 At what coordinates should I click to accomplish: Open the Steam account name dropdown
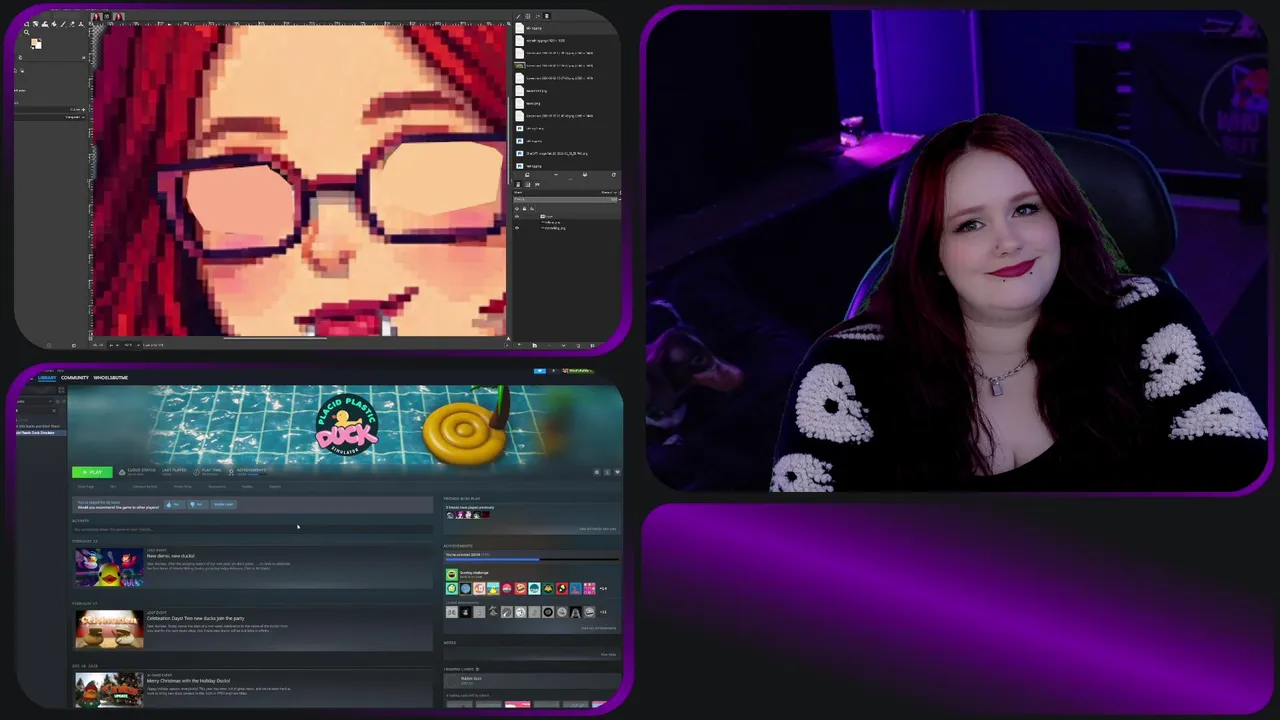pyautogui.click(x=577, y=371)
